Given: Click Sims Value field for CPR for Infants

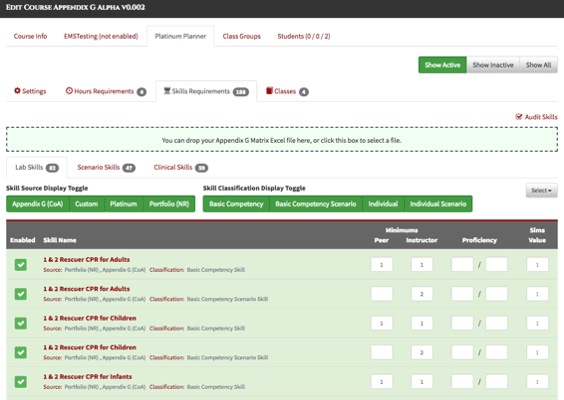Looking at the screenshot, I should tap(537, 381).
